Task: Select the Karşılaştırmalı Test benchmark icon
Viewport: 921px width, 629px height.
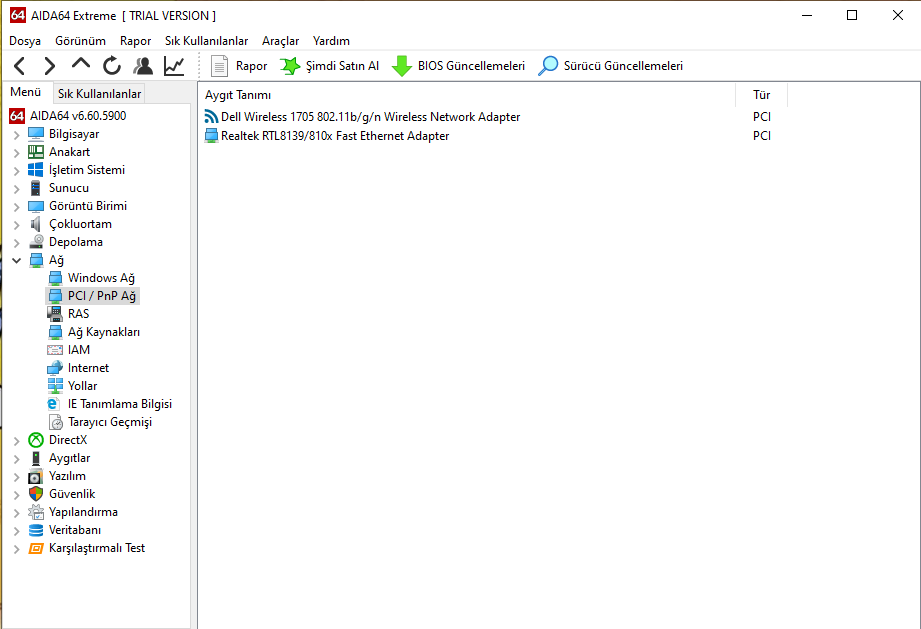Action: click(x=36, y=548)
